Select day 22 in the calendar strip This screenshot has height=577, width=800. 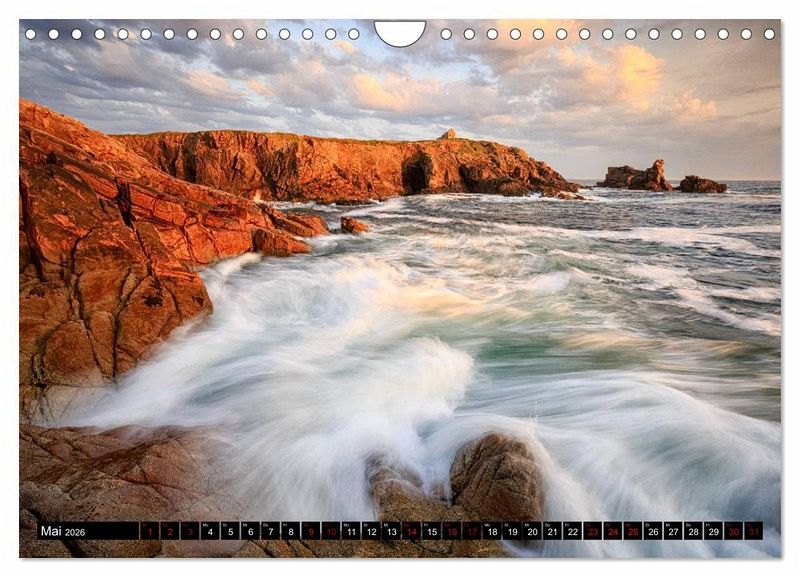(x=572, y=531)
